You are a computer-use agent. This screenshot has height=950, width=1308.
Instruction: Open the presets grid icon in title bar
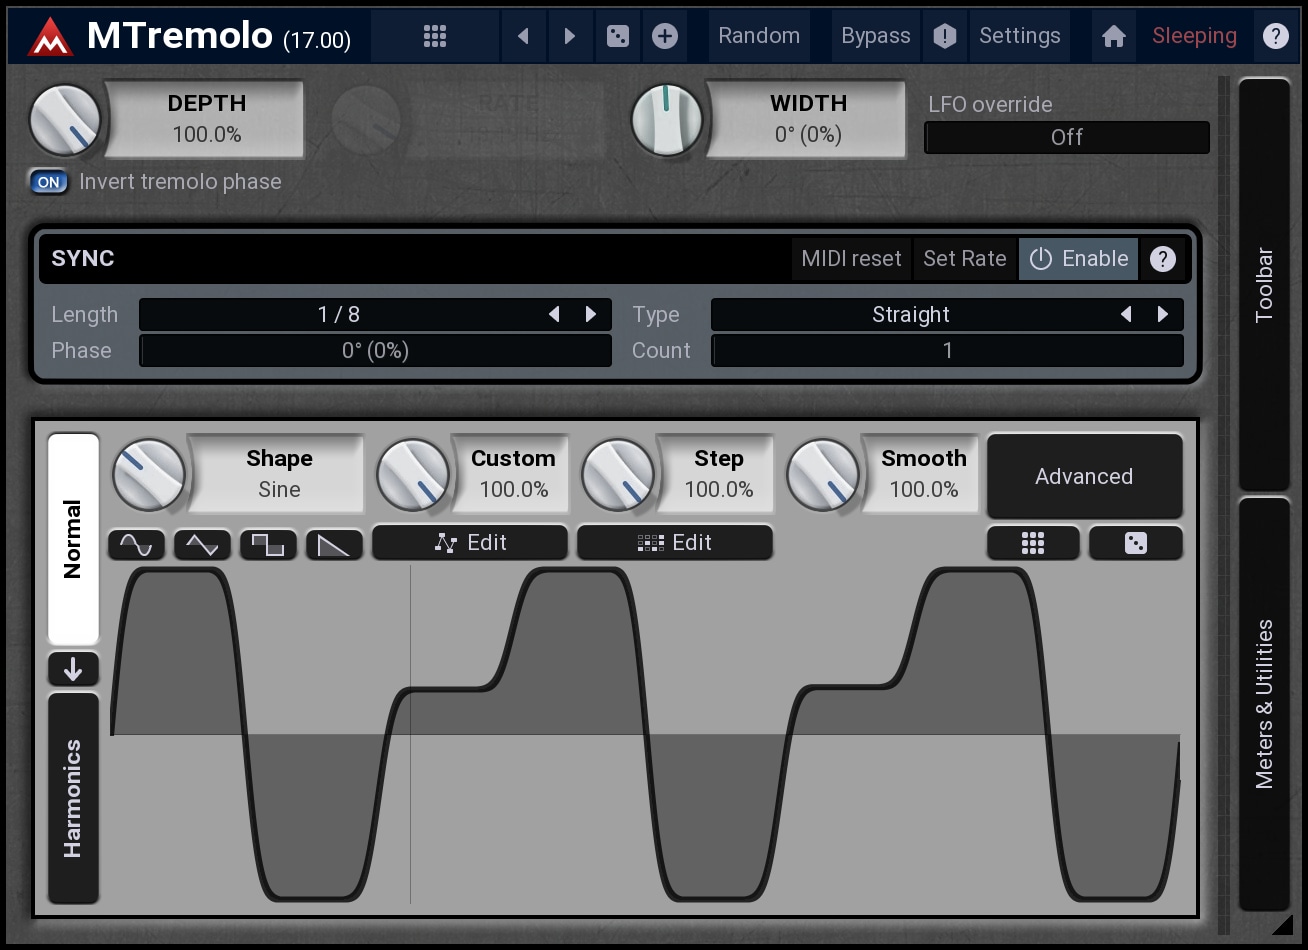click(434, 36)
